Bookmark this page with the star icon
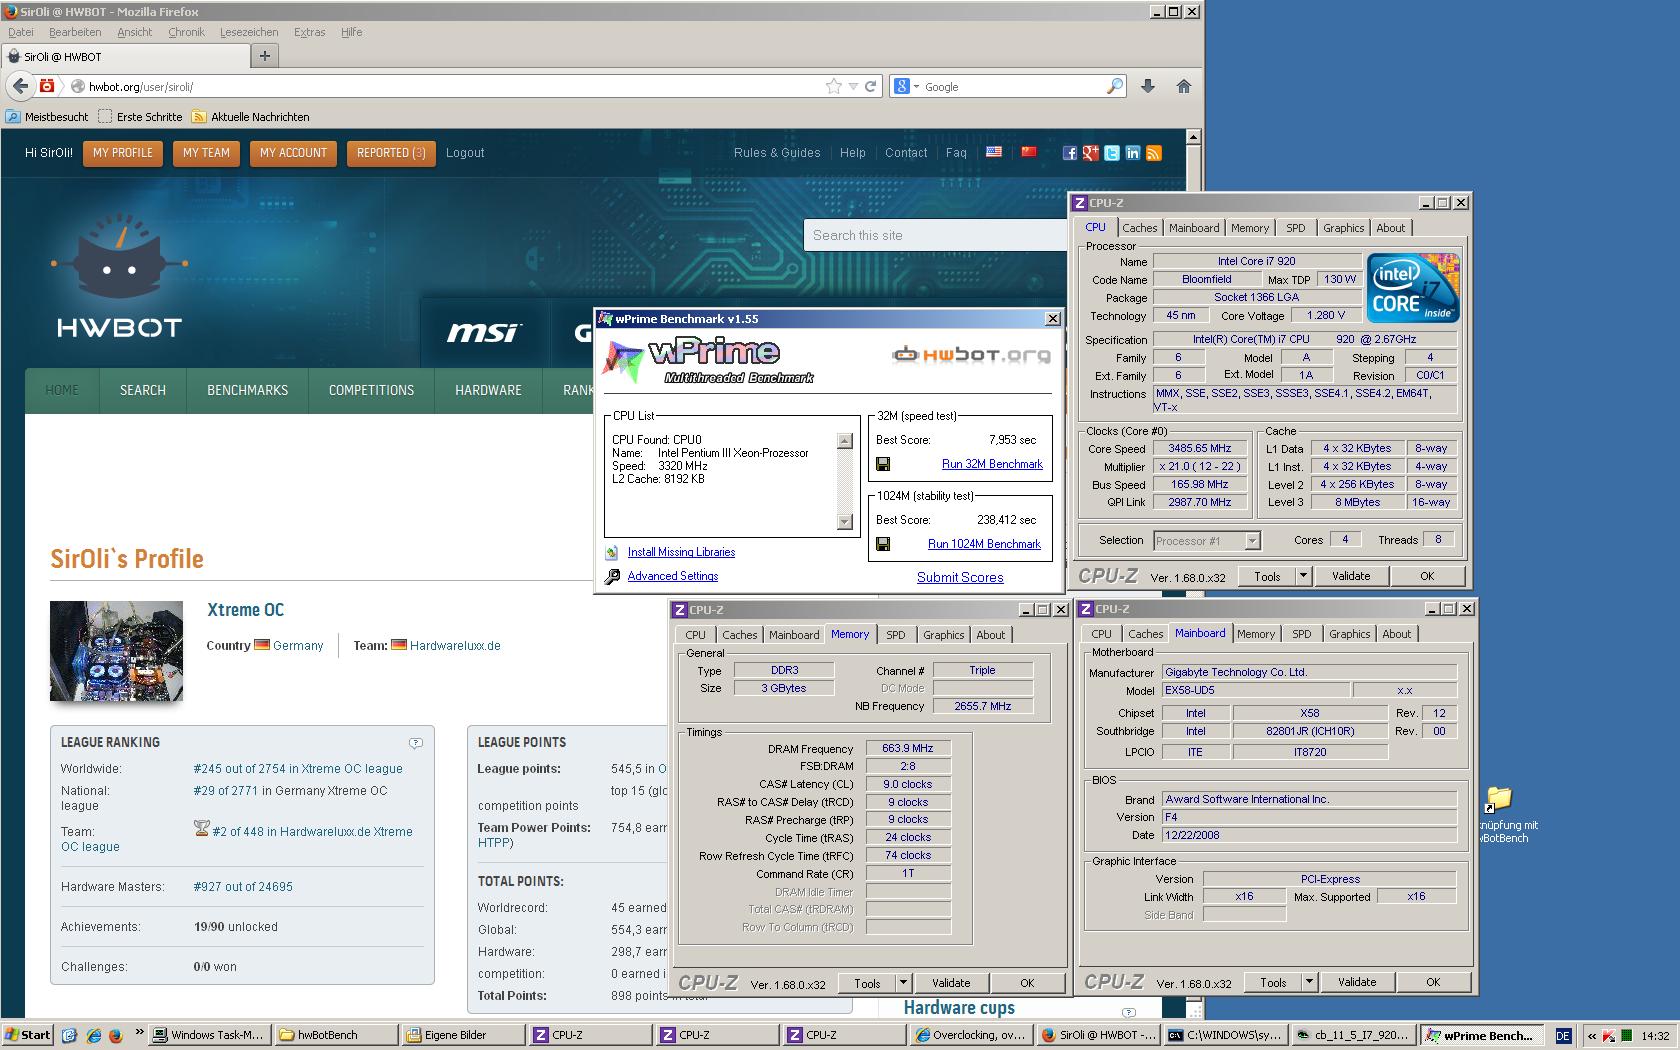Viewport: 1680px width, 1050px height. coord(833,86)
